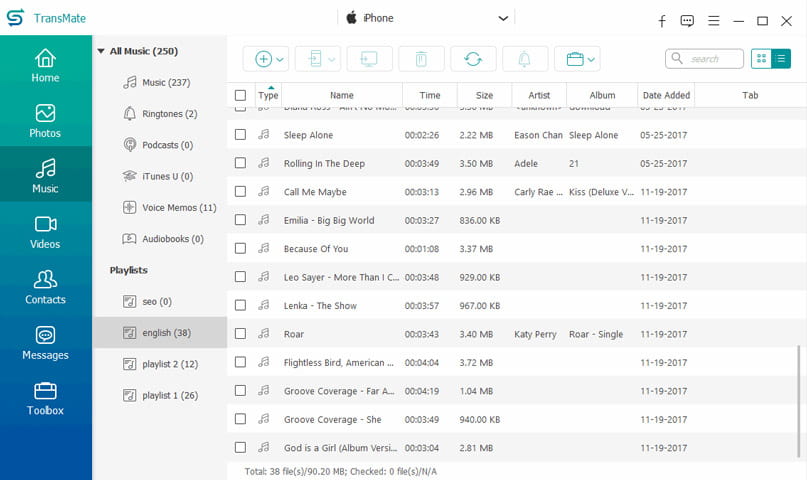The height and width of the screenshot is (480, 807).
Task: Open the Contacts tab in sidebar
Action: coord(46,287)
